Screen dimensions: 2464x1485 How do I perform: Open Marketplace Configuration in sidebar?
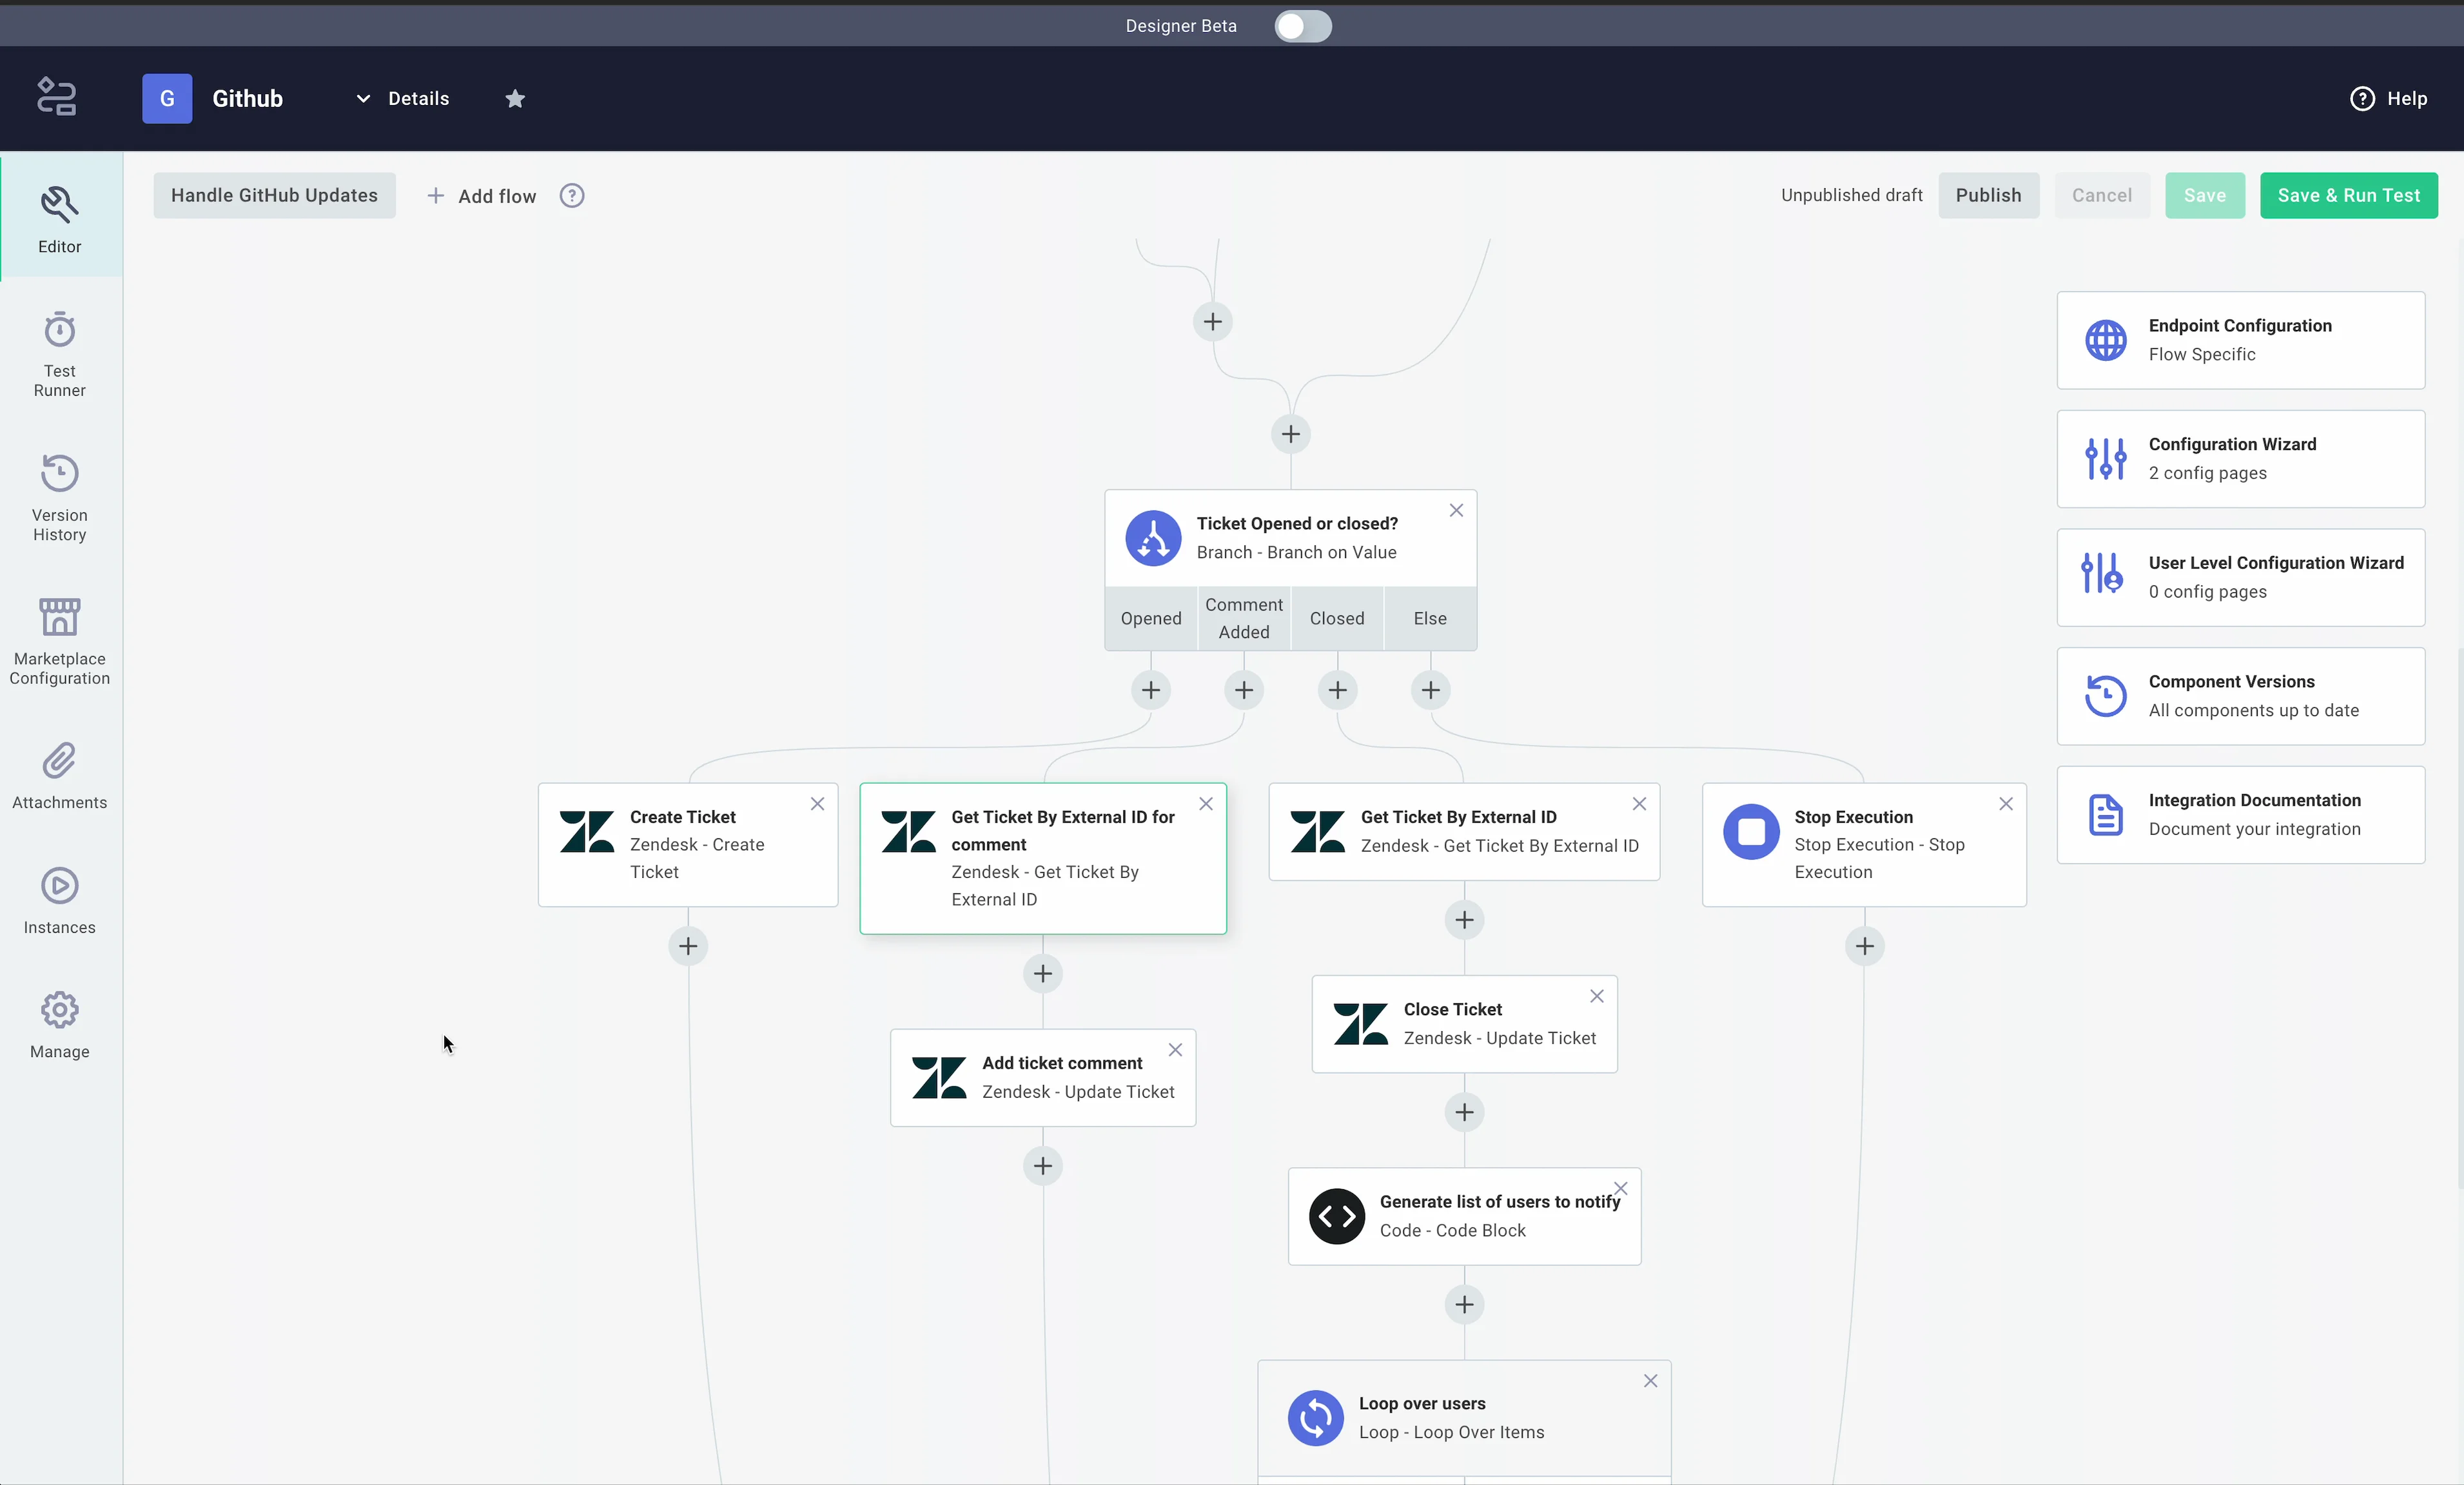pos(60,642)
